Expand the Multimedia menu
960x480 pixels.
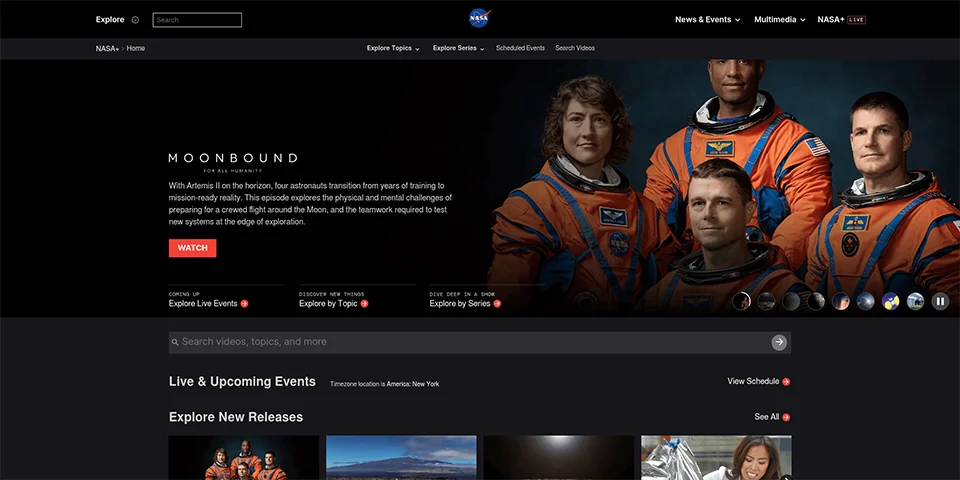coord(779,20)
